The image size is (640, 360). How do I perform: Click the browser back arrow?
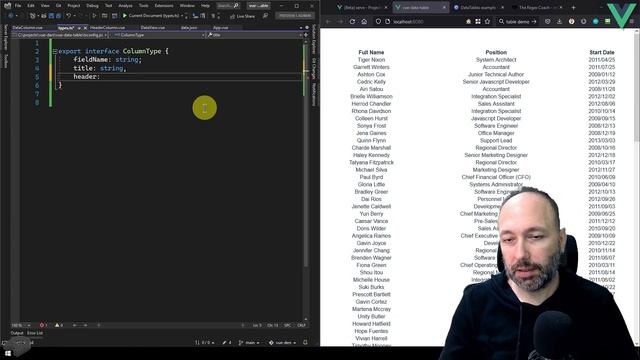click(x=329, y=22)
